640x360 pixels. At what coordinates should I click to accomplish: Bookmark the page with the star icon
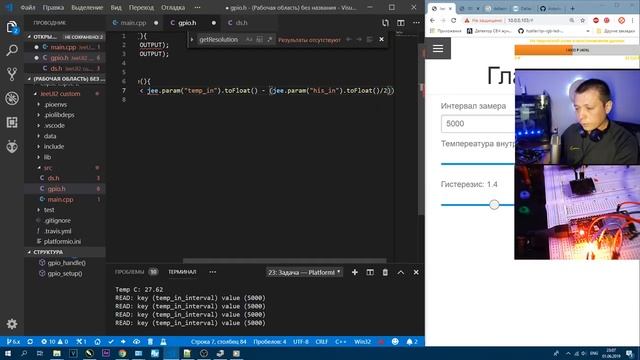pyautogui.click(x=582, y=20)
